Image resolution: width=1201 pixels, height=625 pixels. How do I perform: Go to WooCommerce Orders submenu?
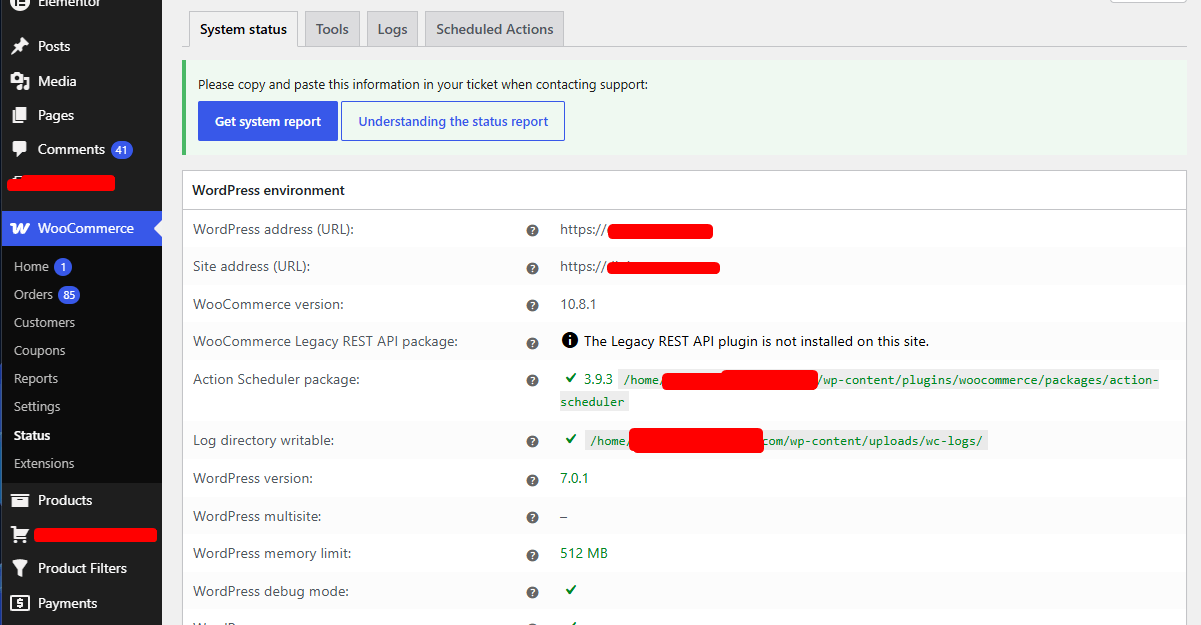33,294
